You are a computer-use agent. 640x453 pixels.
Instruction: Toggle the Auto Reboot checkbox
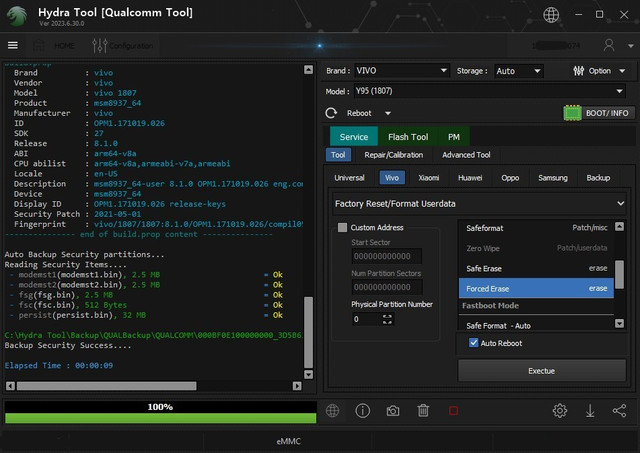pos(473,343)
